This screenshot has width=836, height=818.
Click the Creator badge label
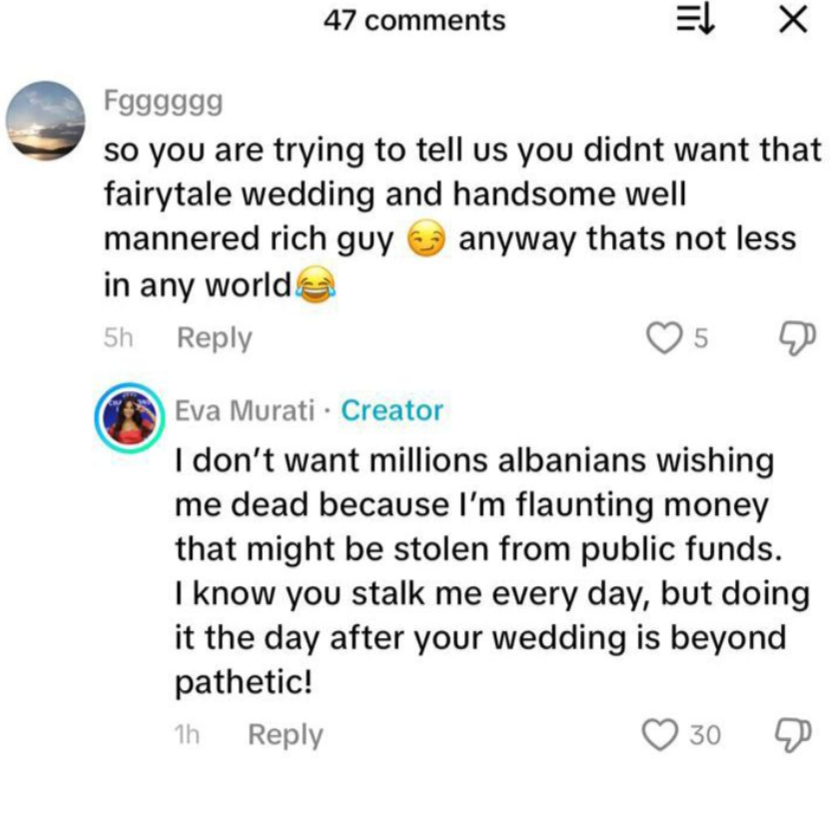point(392,410)
